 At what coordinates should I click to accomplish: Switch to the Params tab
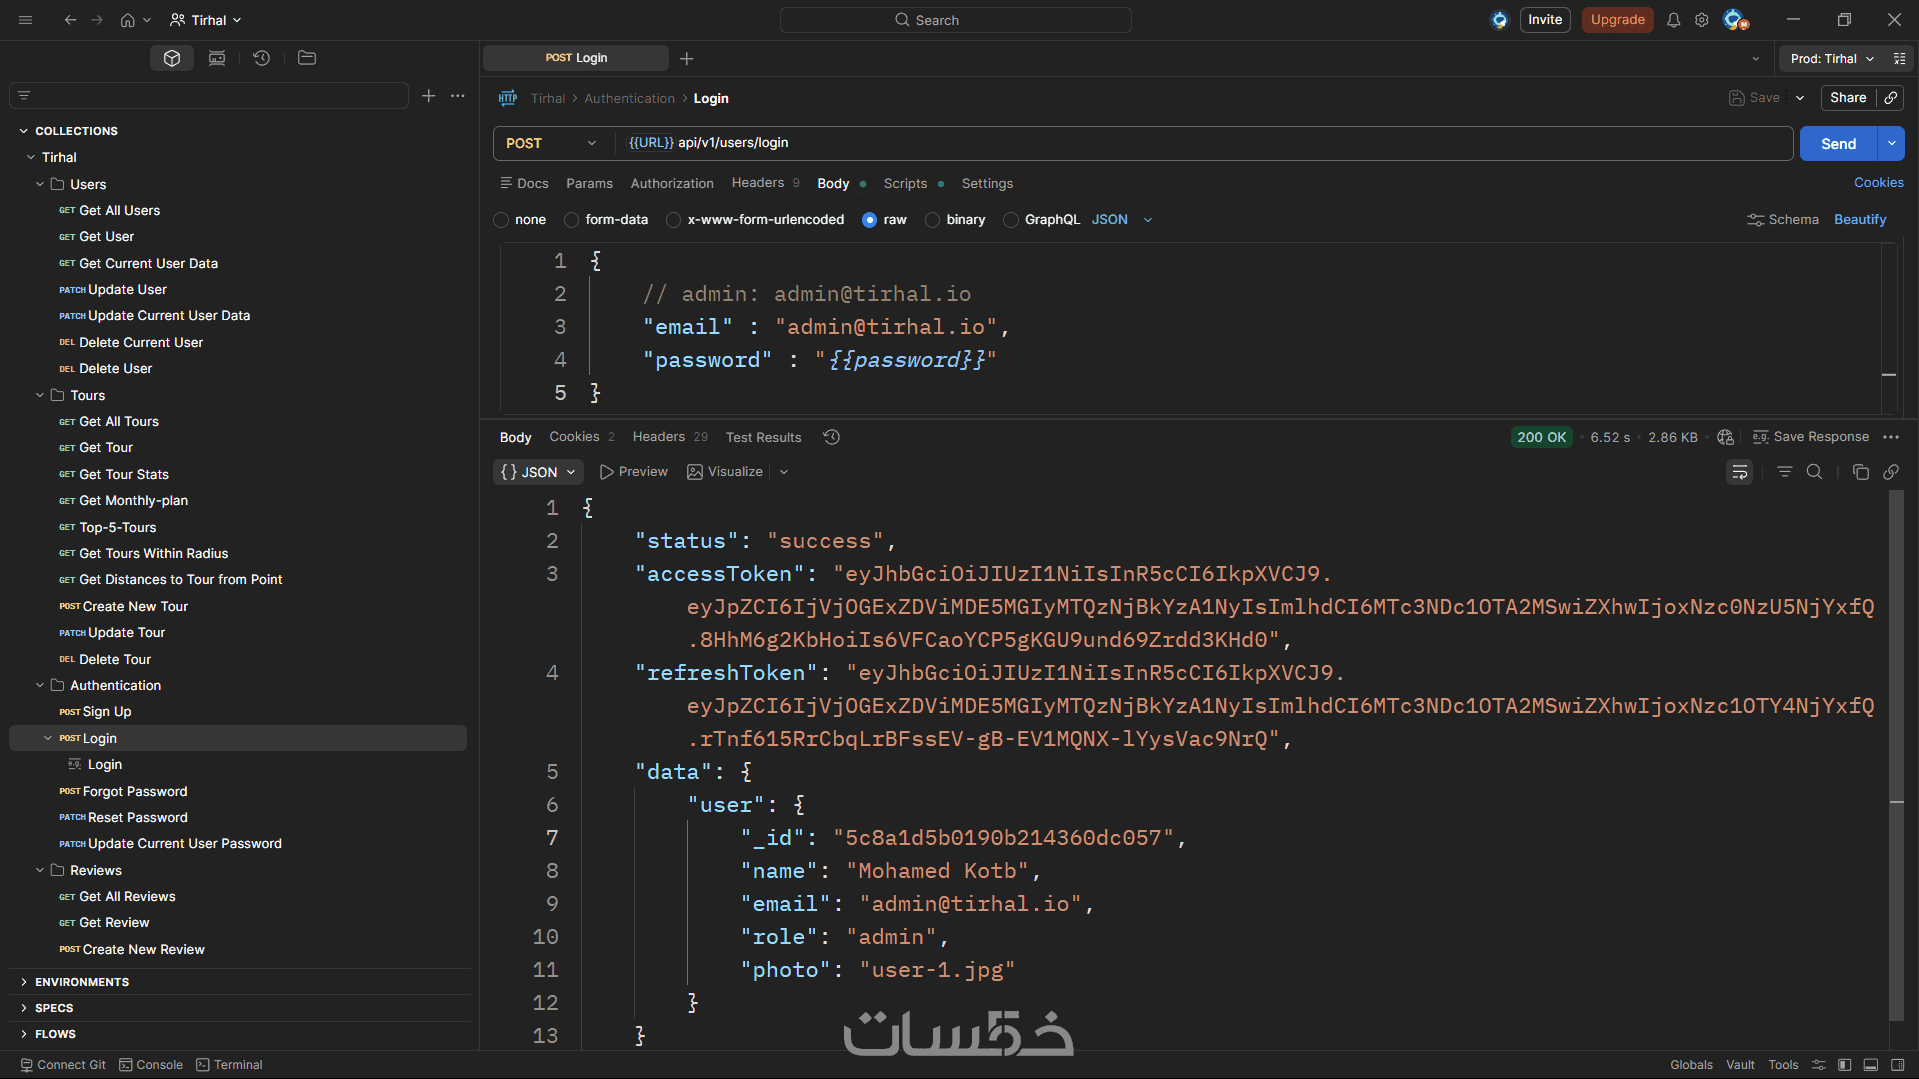click(589, 184)
